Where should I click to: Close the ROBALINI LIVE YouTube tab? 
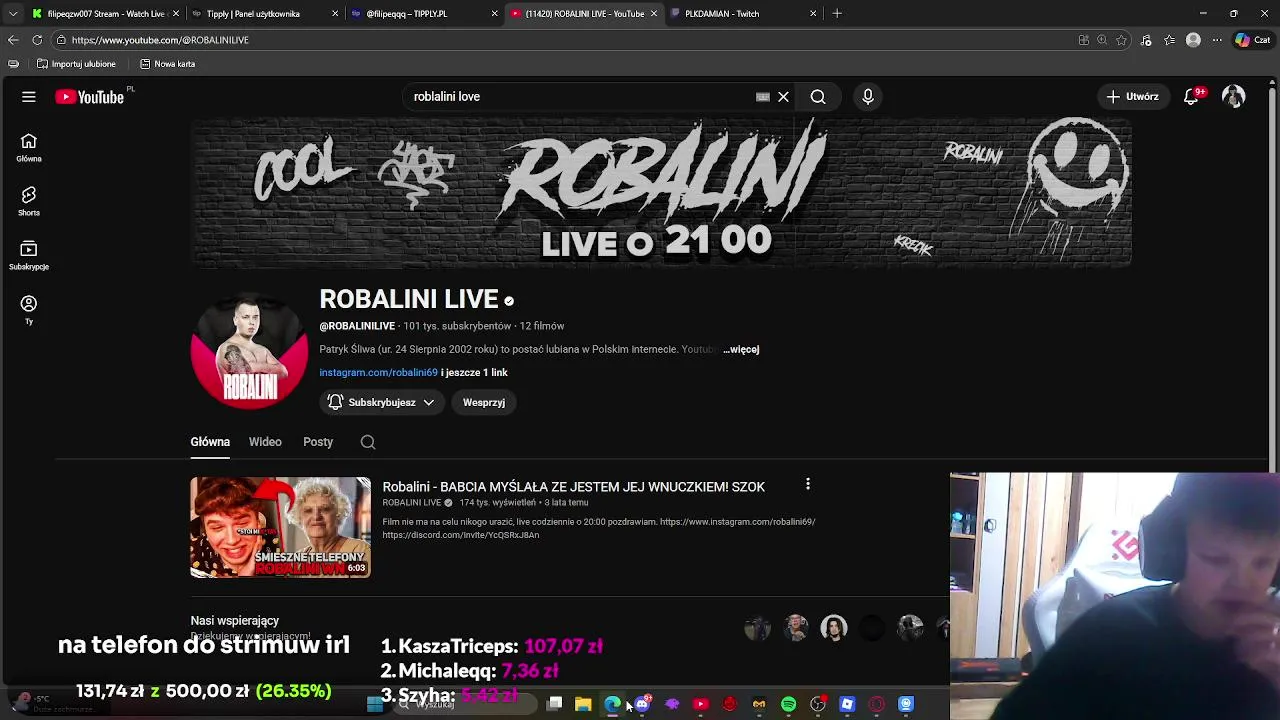(654, 14)
